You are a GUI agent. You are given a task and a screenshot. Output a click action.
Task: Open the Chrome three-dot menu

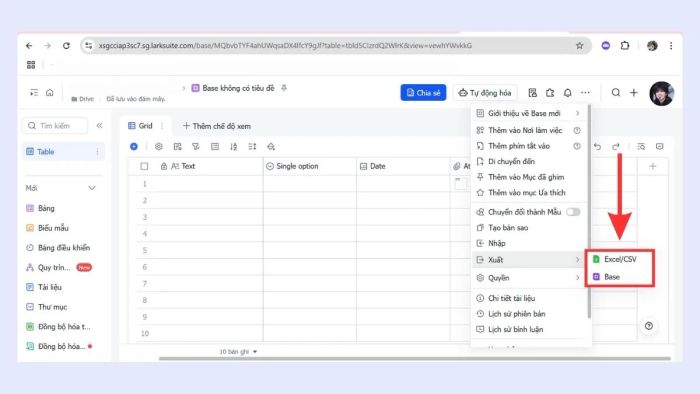[671, 46]
